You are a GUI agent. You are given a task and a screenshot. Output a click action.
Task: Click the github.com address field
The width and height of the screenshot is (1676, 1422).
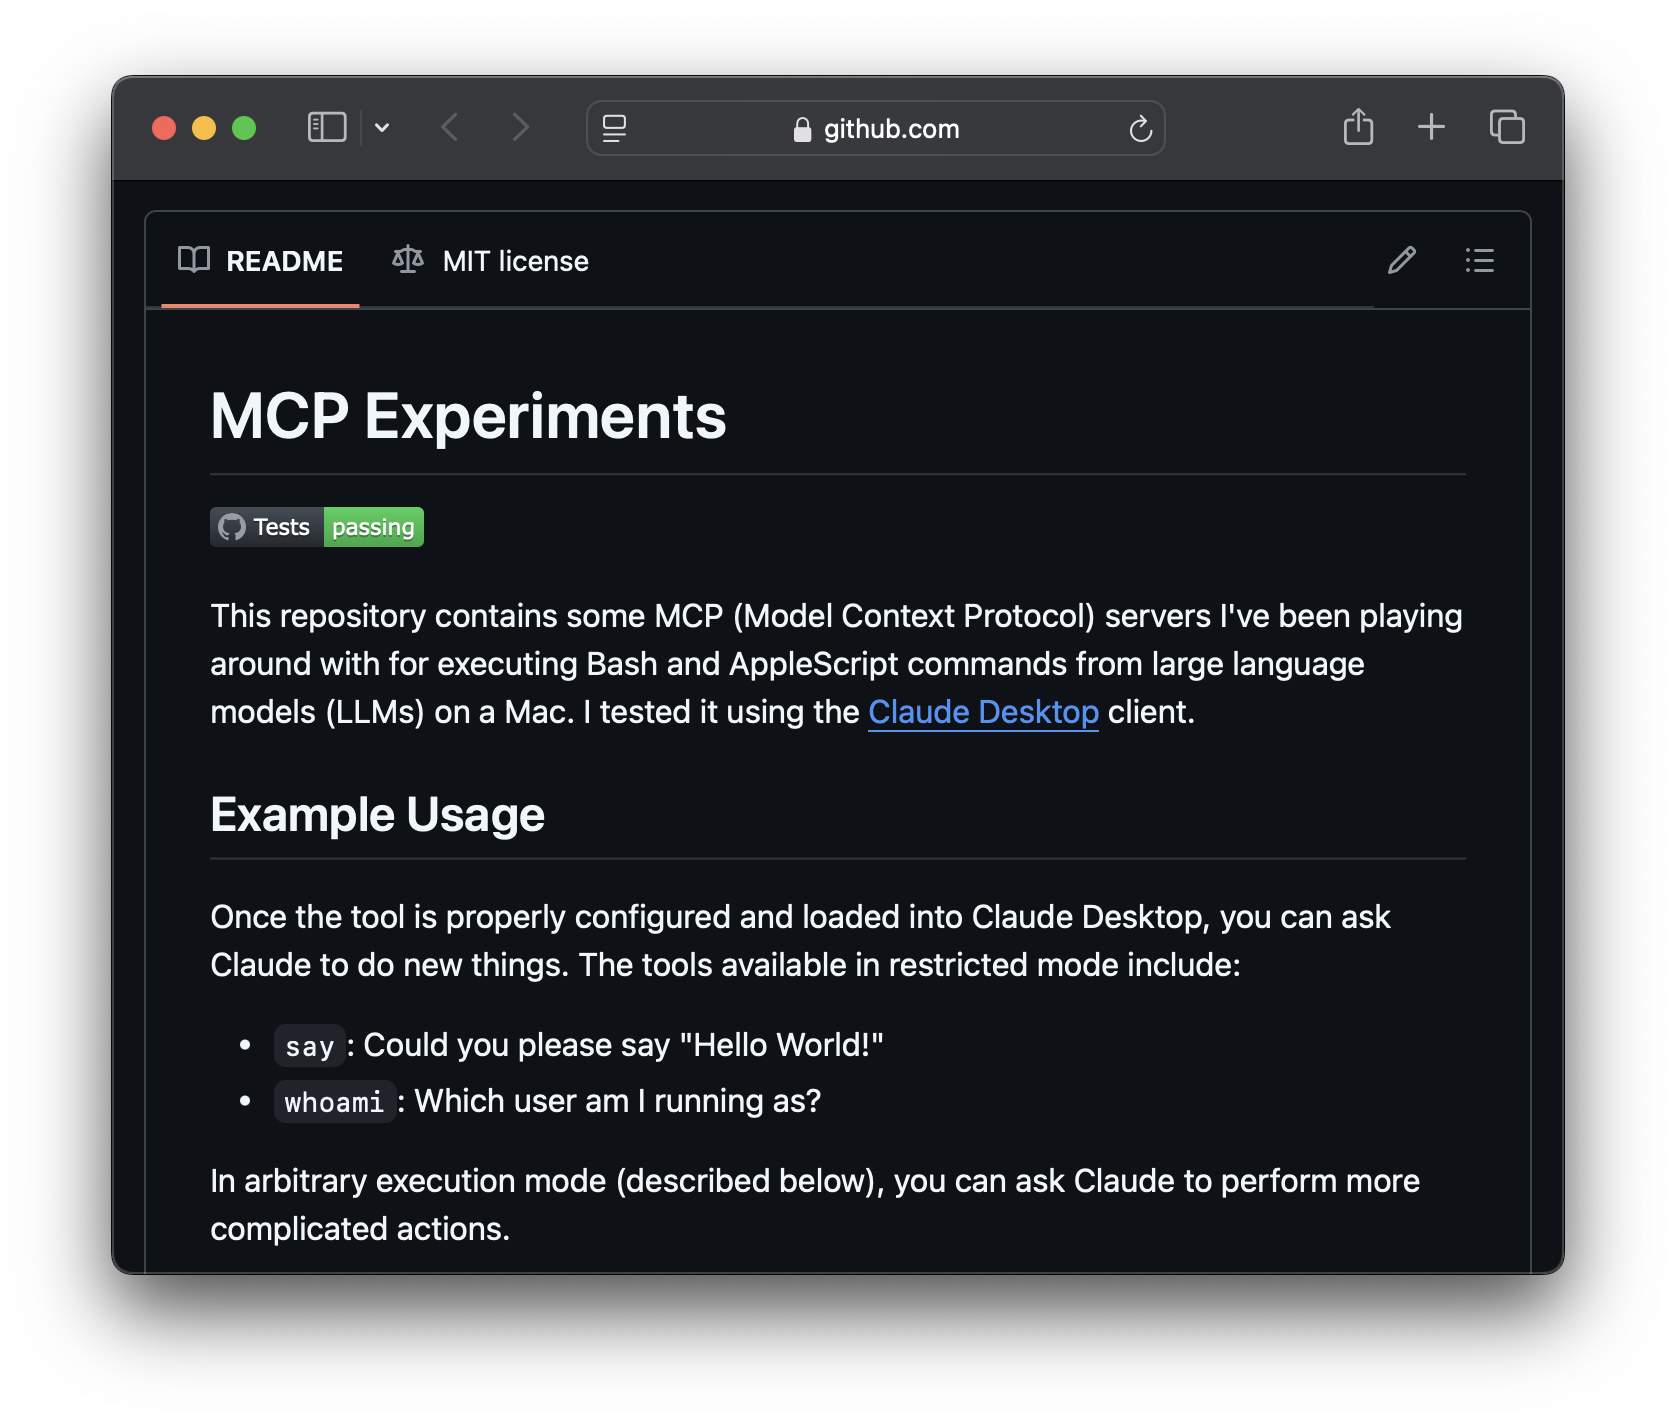[876, 128]
